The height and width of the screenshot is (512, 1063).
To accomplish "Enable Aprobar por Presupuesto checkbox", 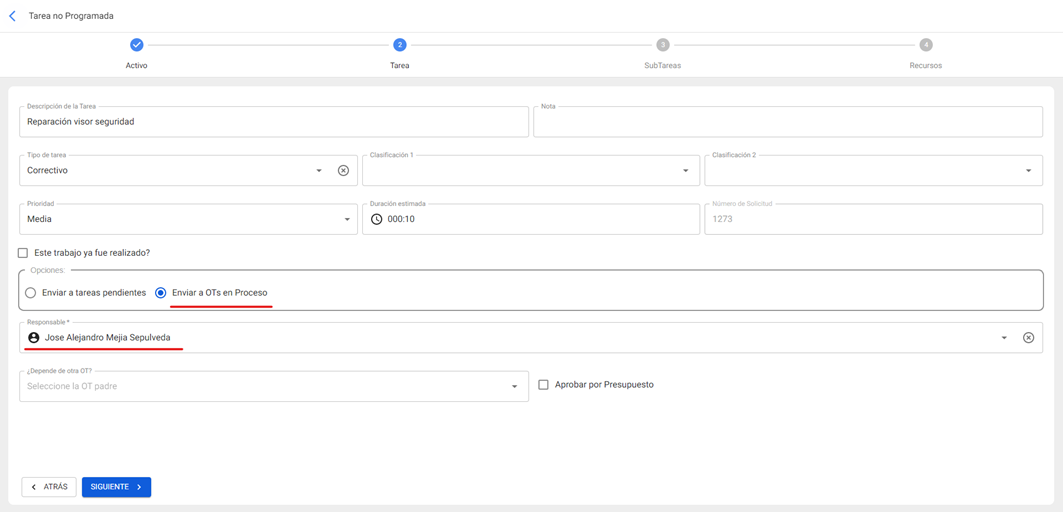I will click(544, 385).
